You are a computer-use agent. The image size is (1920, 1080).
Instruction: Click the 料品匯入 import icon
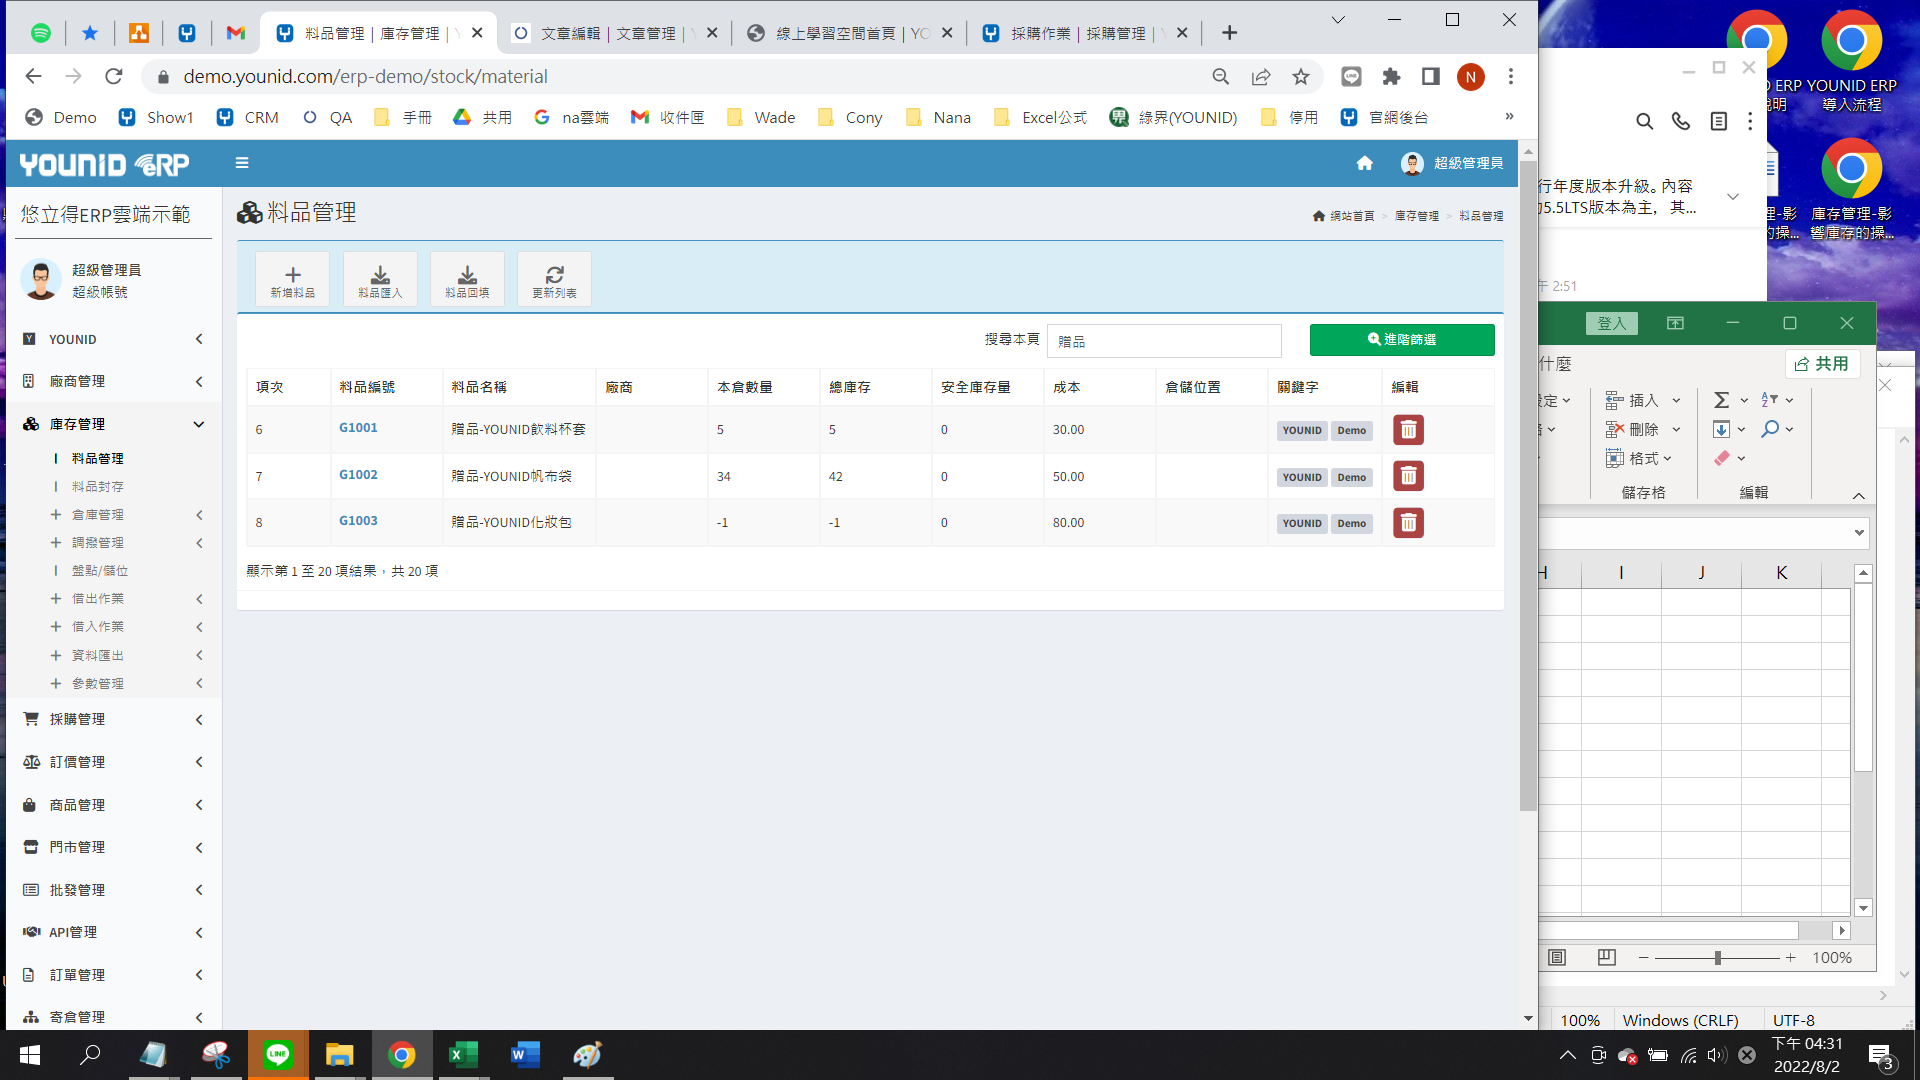pyautogui.click(x=380, y=276)
